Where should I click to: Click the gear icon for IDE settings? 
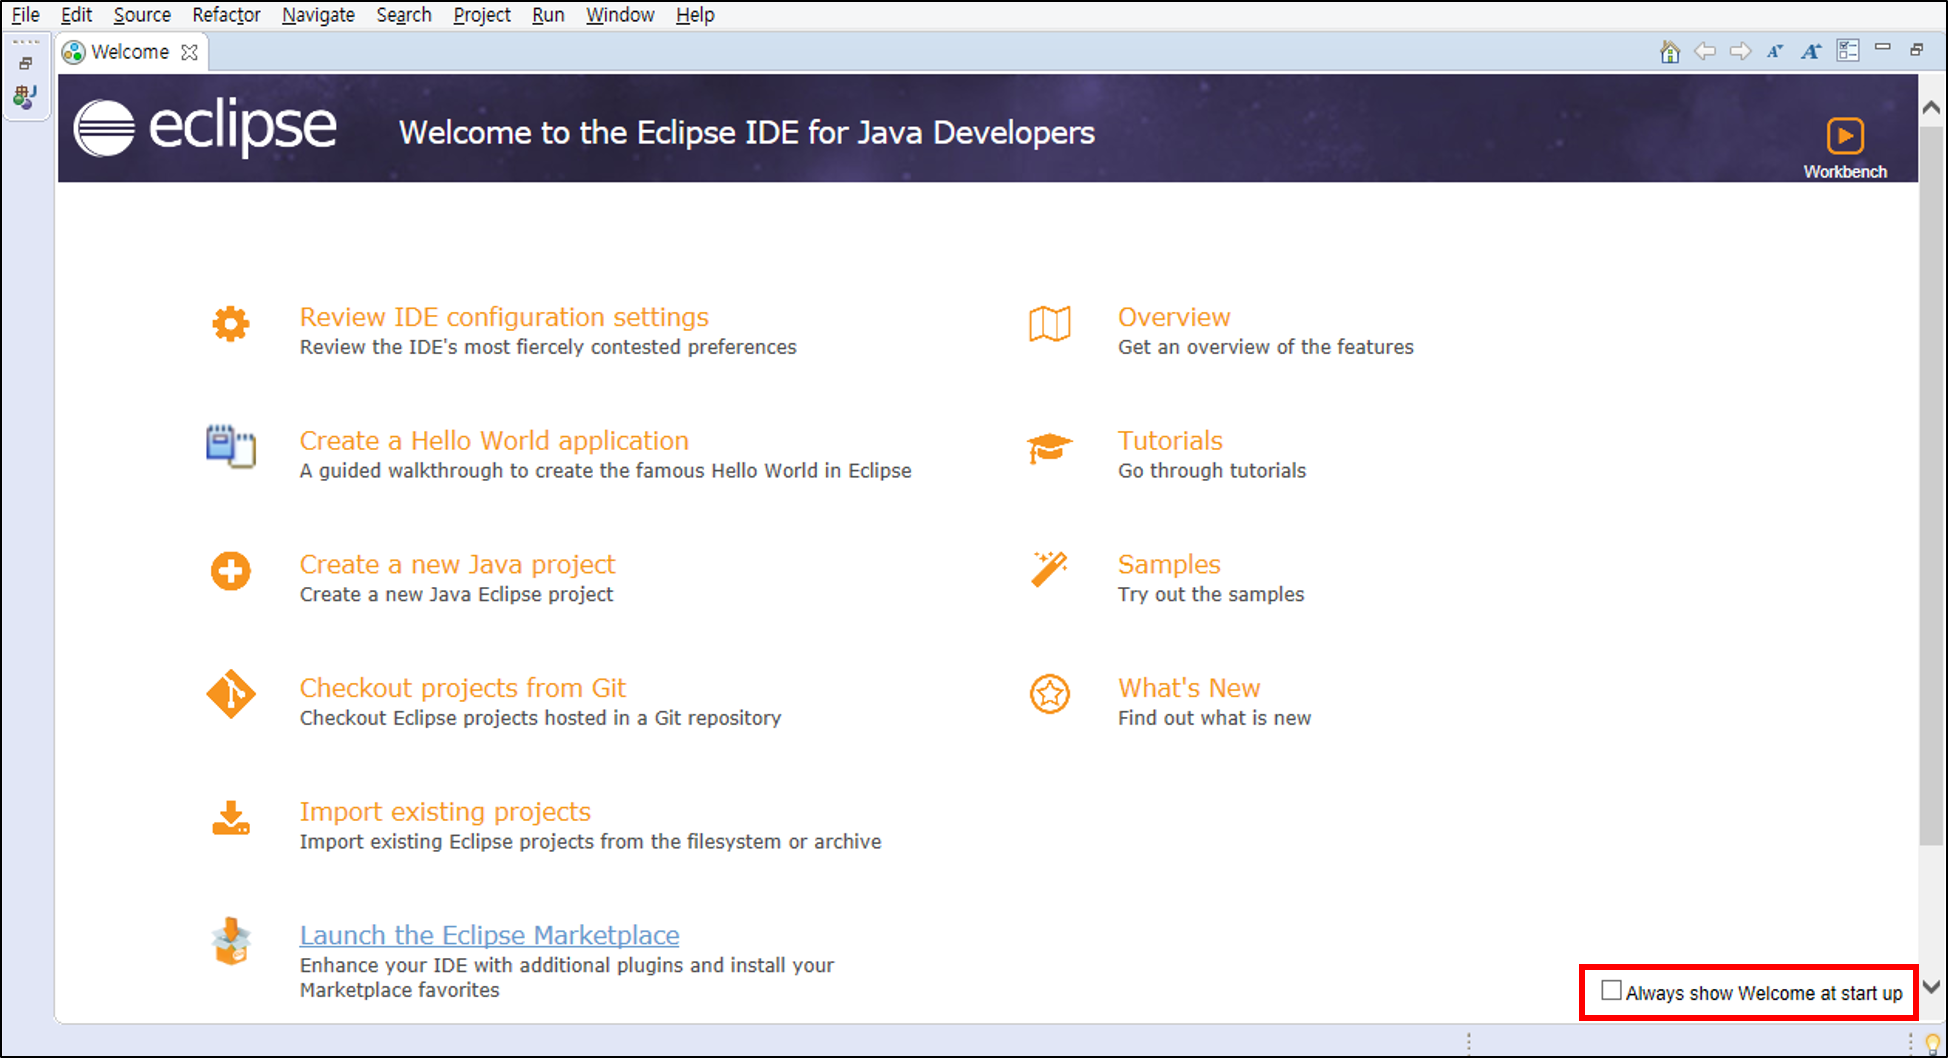(x=231, y=324)
